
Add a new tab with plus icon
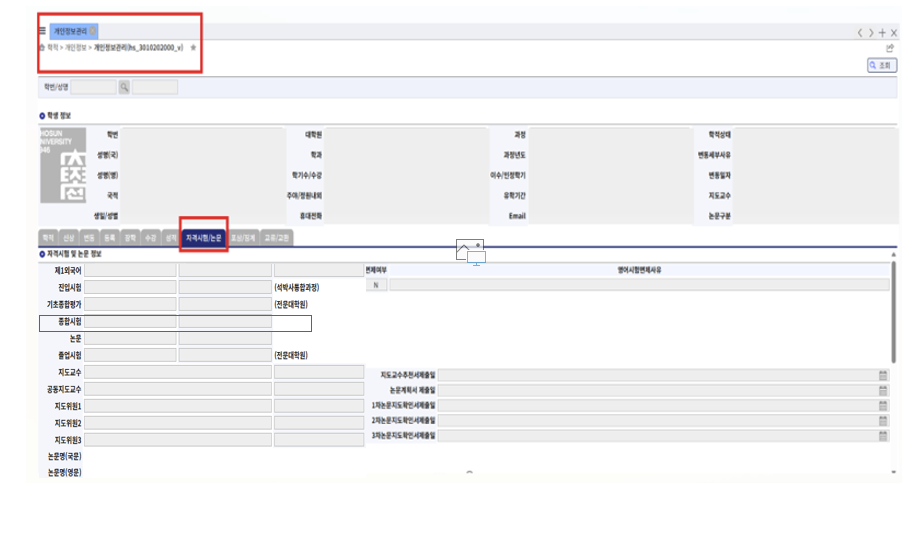882,33
